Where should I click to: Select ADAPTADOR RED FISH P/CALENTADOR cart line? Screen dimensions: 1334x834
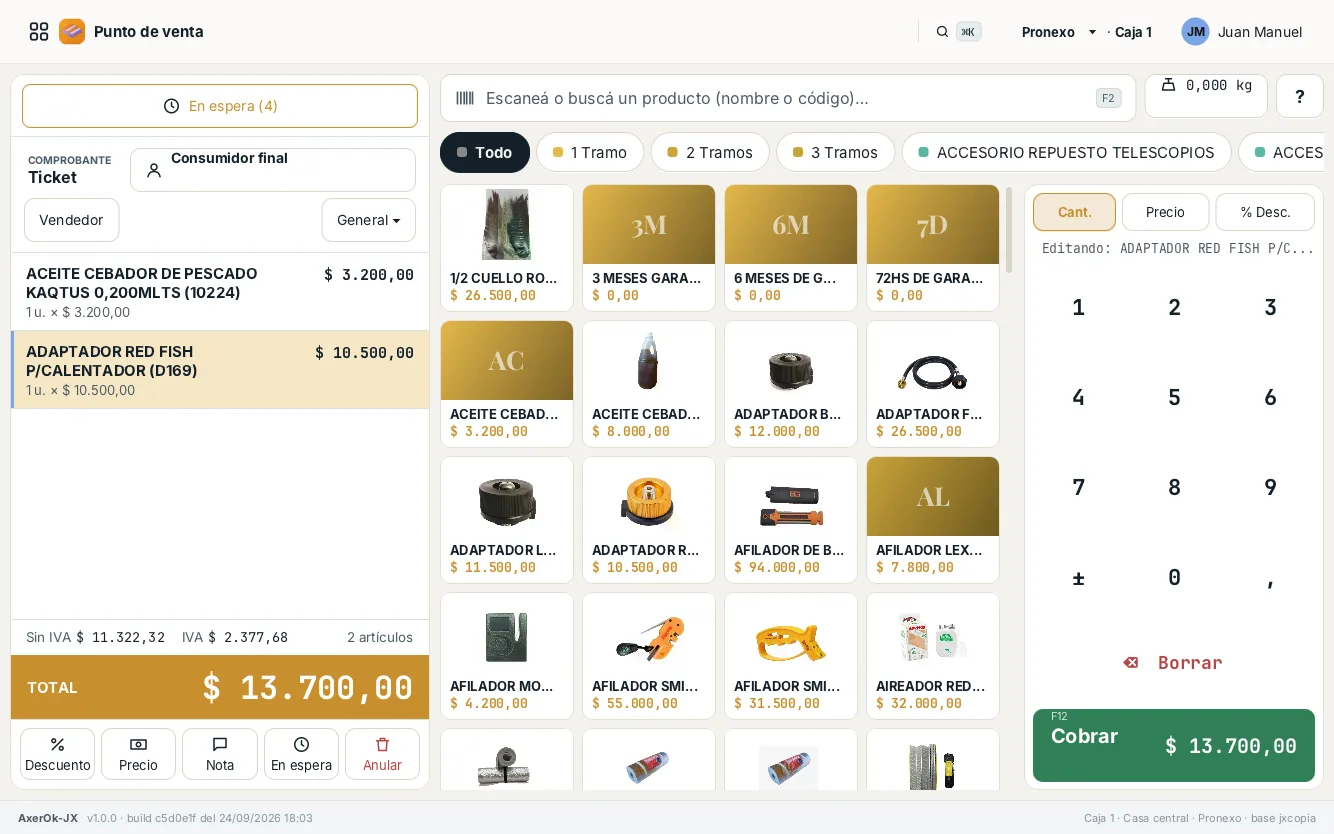coord(220,370)
